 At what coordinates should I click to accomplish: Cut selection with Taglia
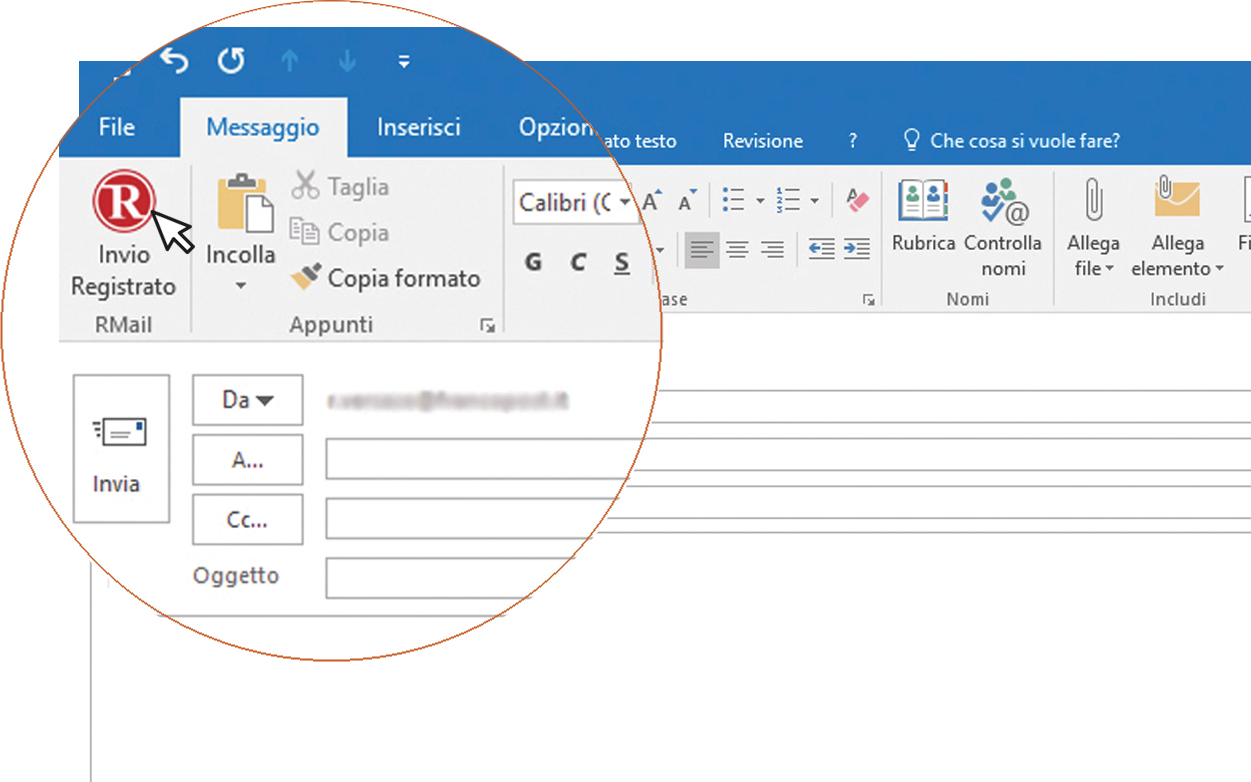[340, 186]
